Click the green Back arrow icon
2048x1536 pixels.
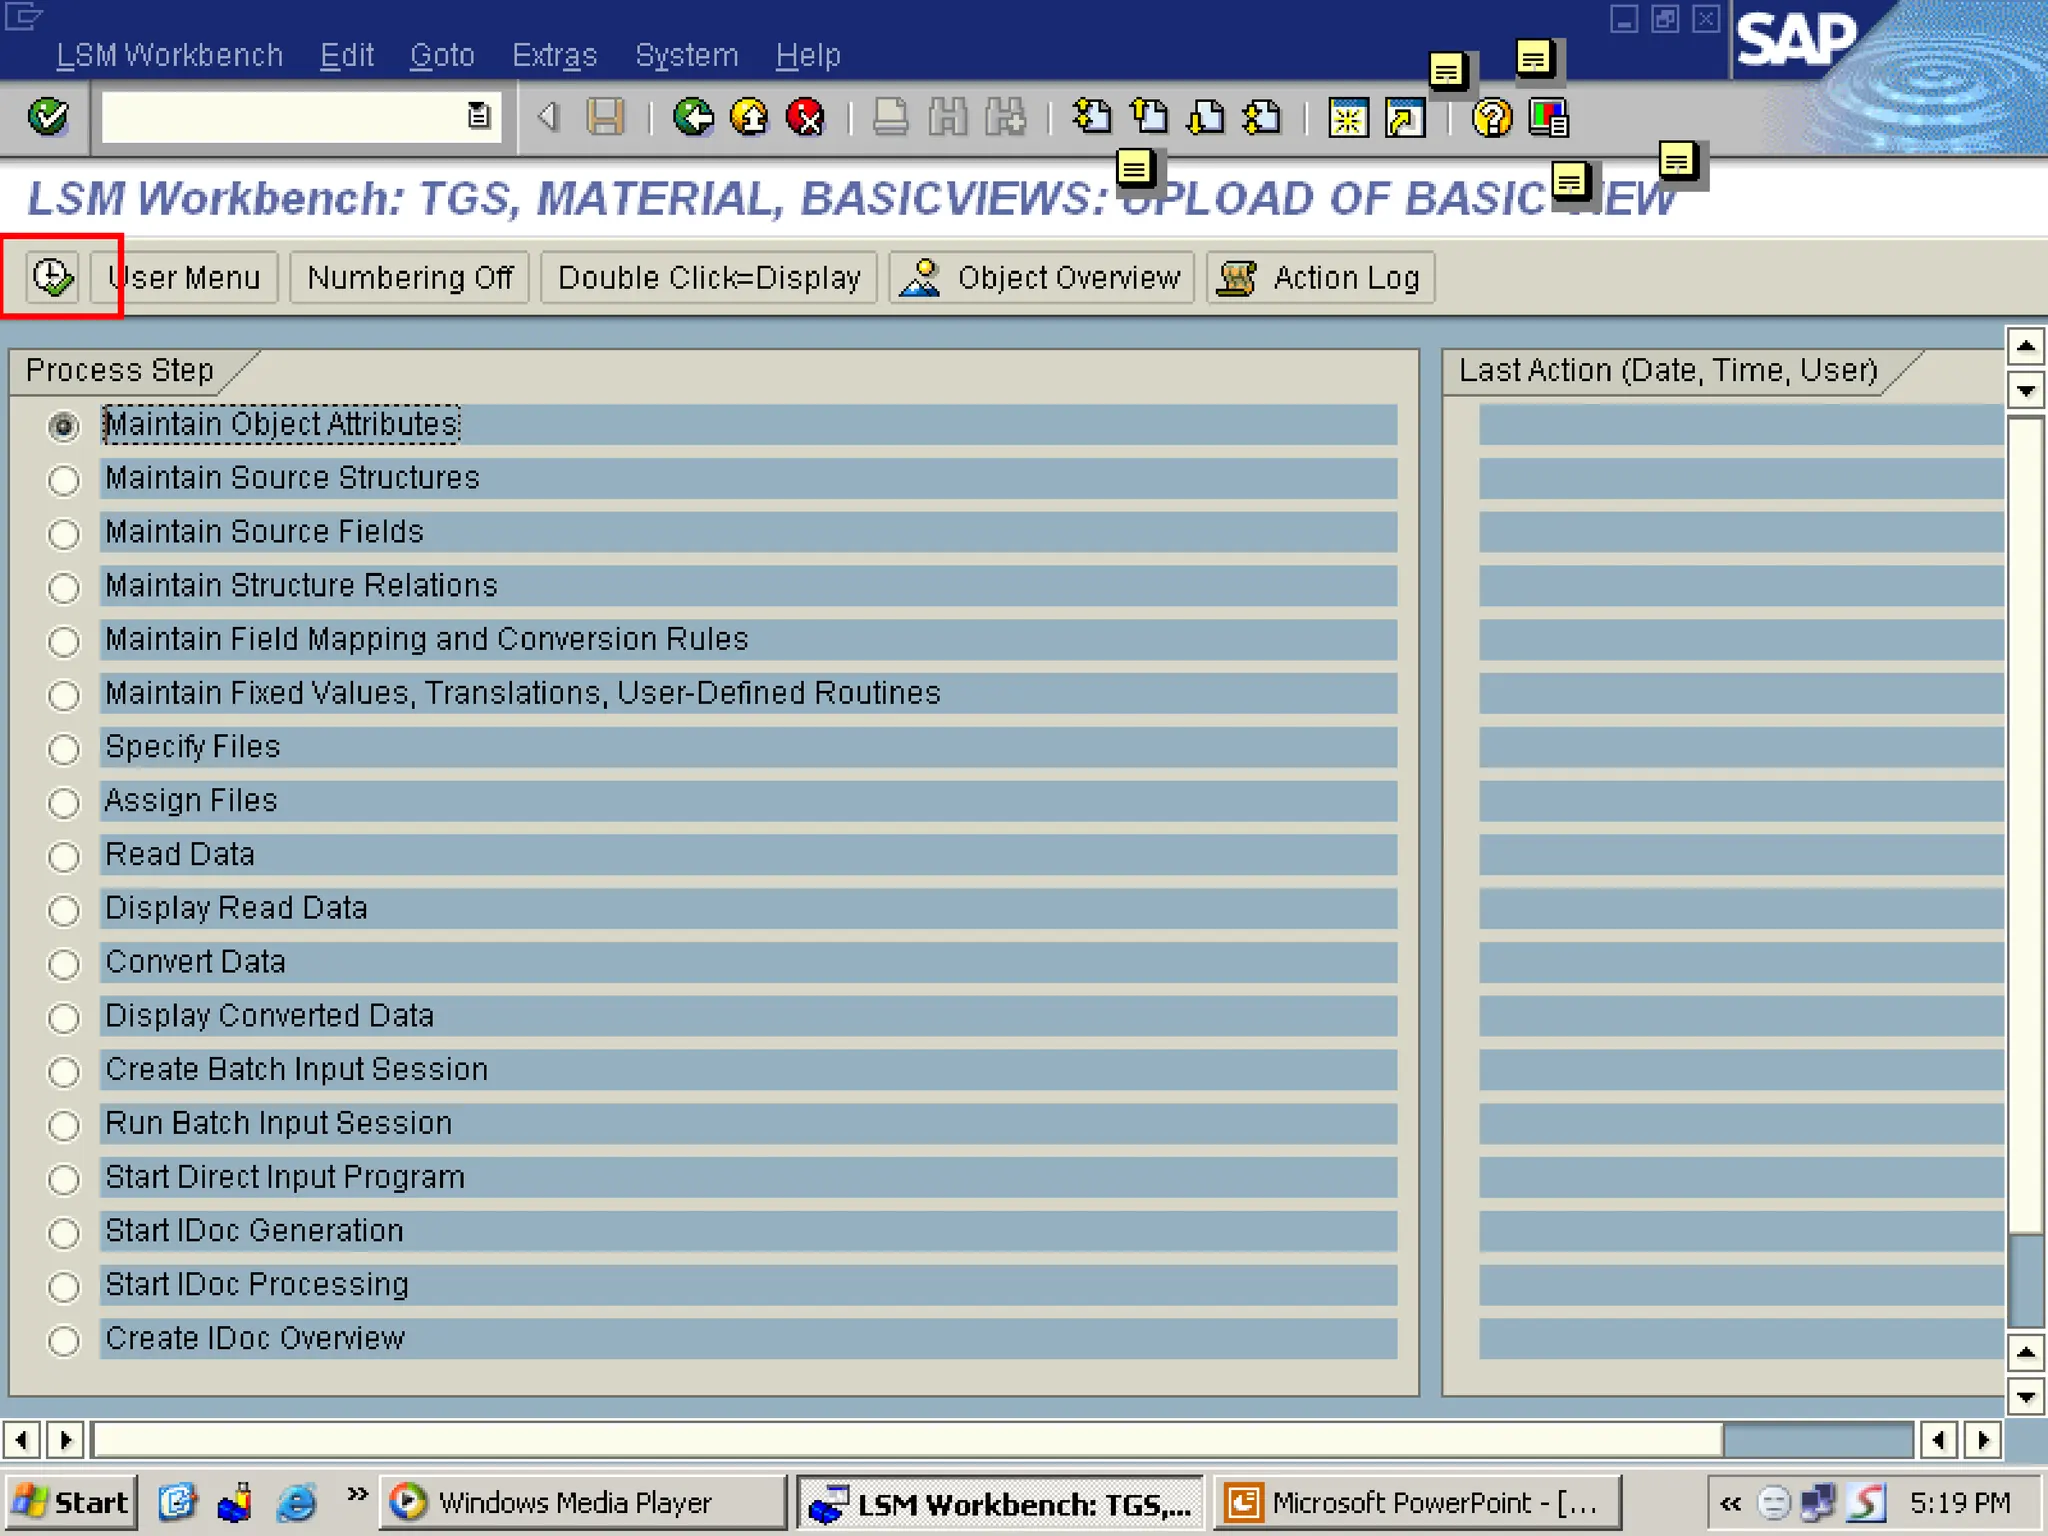click(x=692, y=117)
